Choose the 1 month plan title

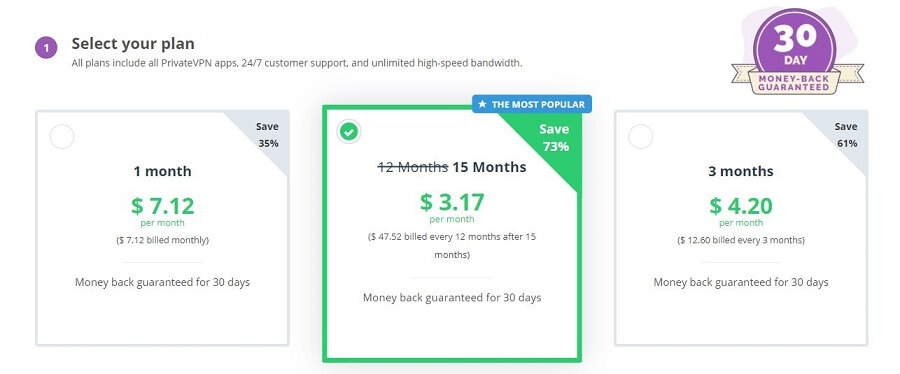pyautogui.click(x=162, y=171)
